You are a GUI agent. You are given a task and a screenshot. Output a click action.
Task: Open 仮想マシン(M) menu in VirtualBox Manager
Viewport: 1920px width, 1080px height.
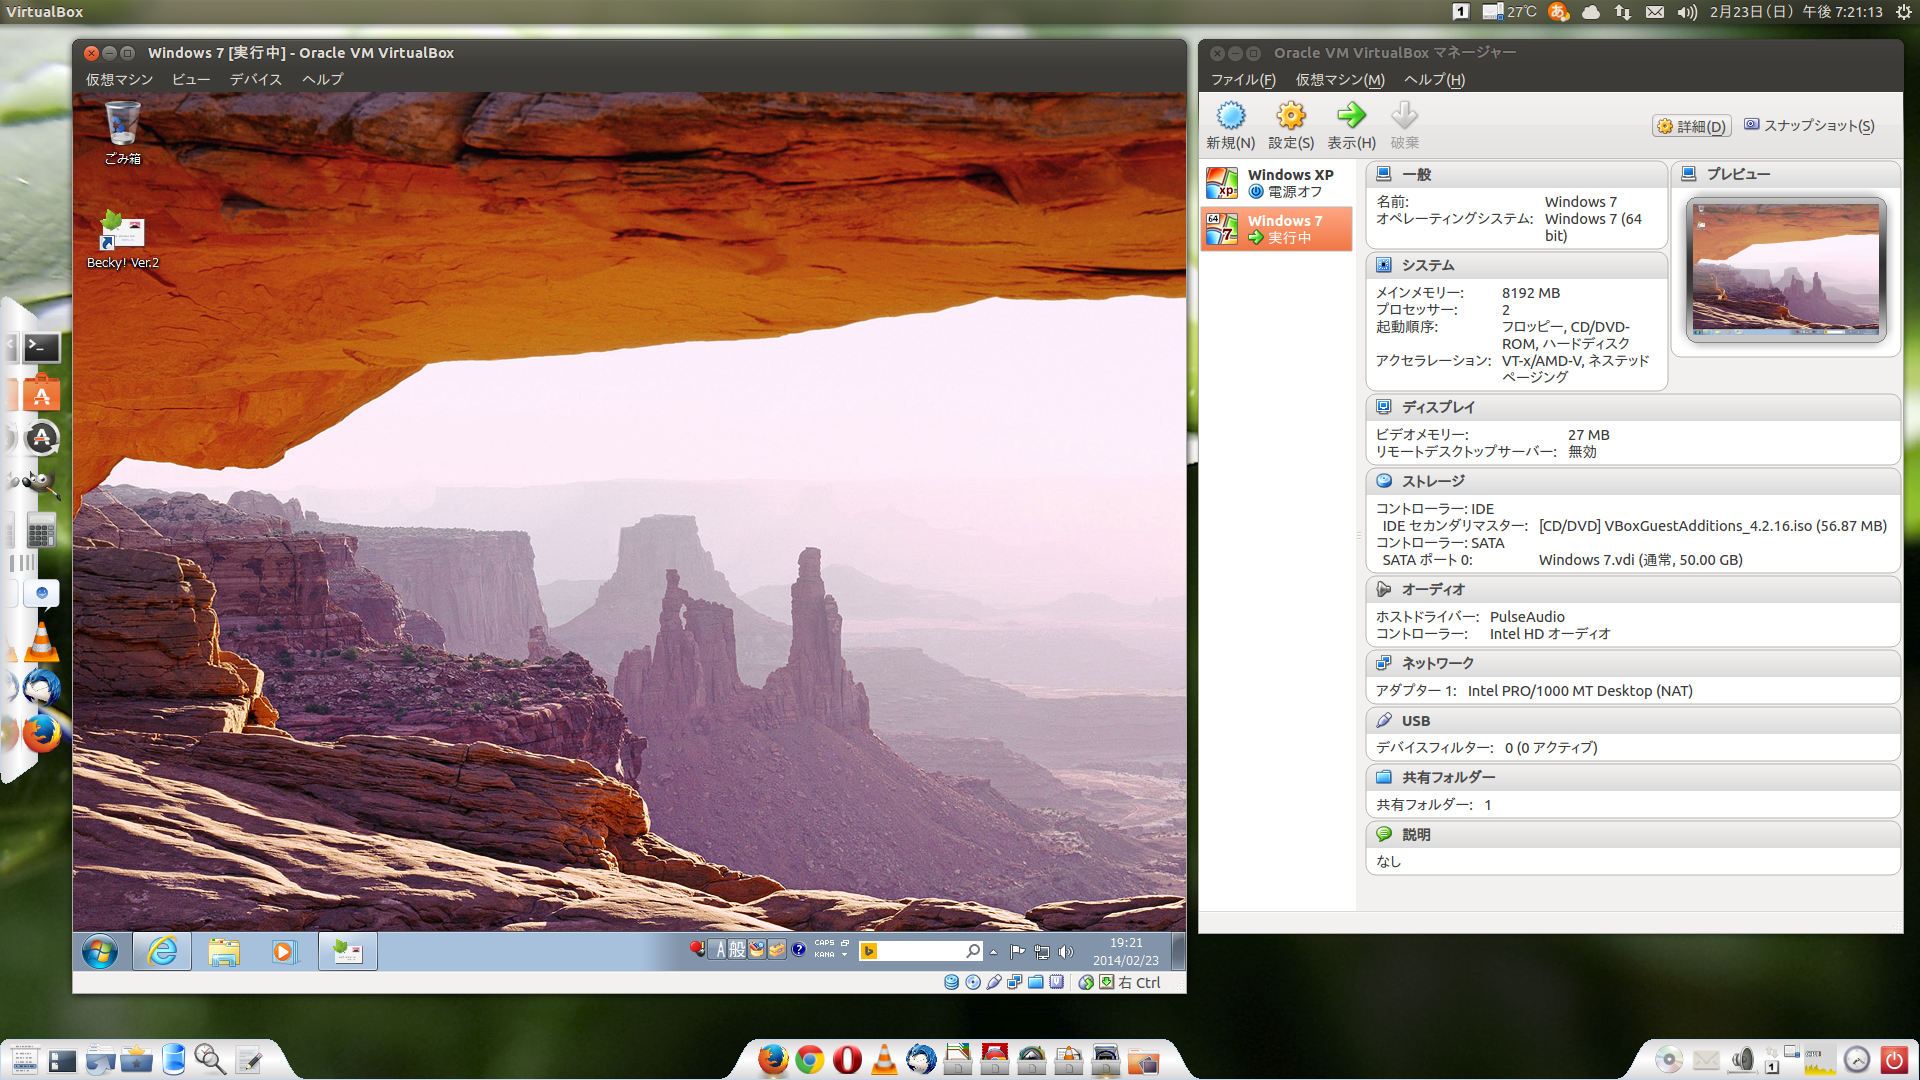[1340, 80]
